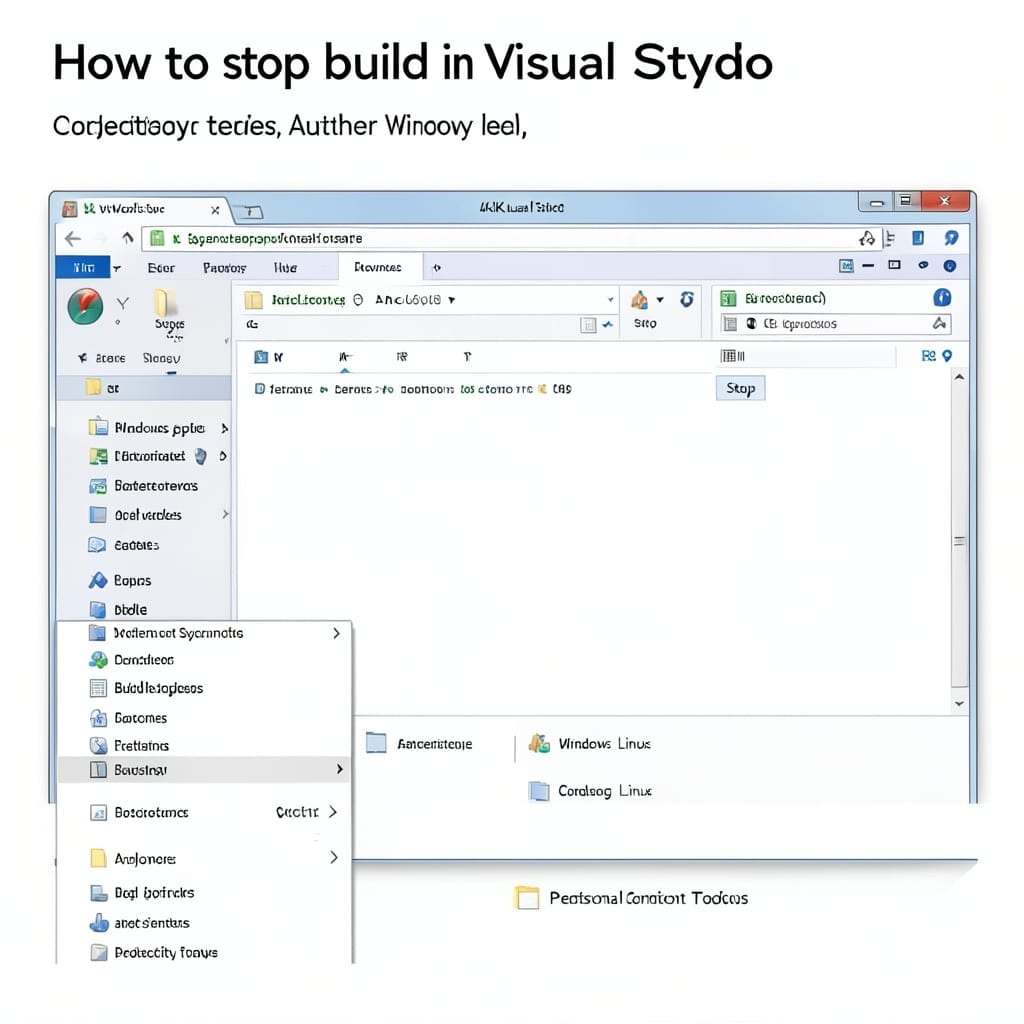Viewport: 1024px width, 1024px height.
Task: Click the grid column icon above Stop
Action: tap(732, 356)
